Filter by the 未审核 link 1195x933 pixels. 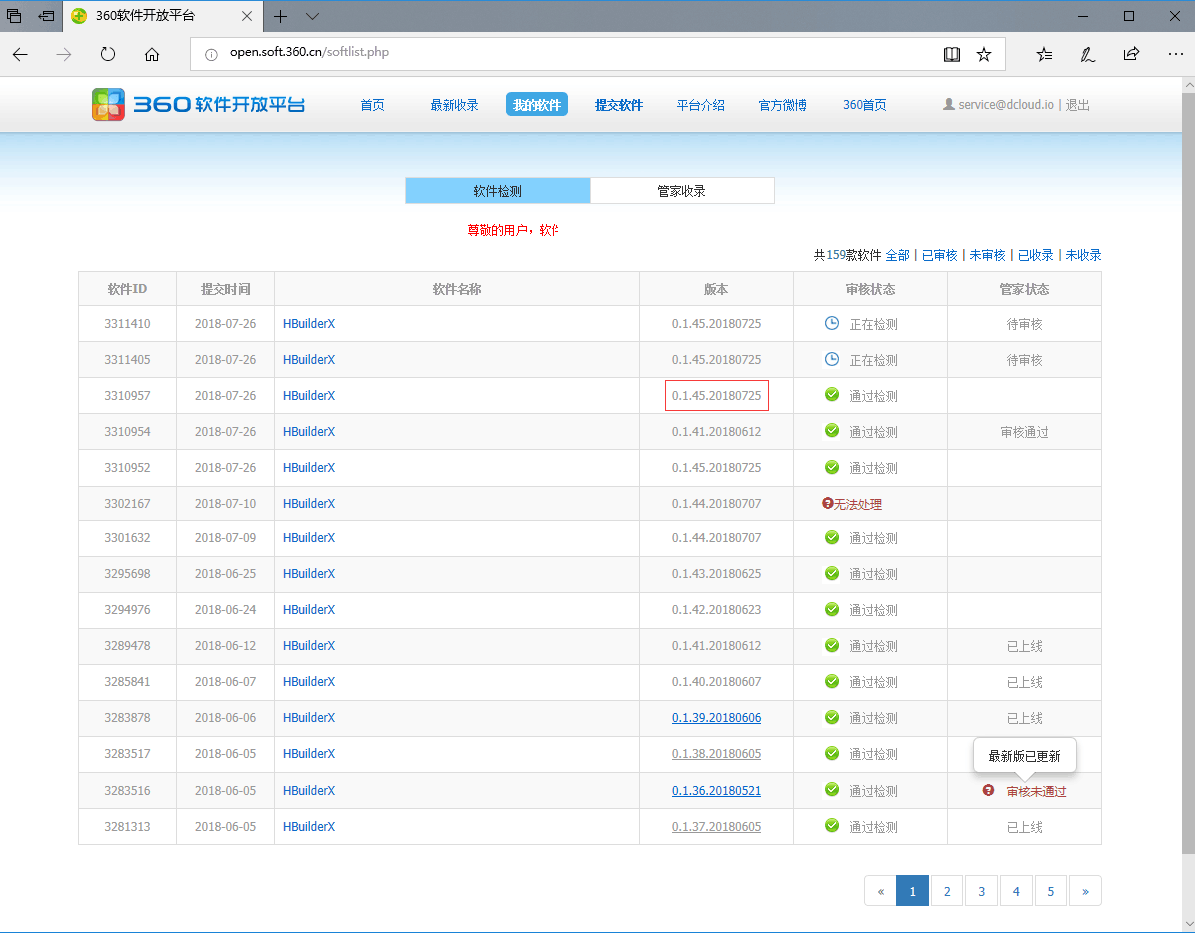(987, 255)
